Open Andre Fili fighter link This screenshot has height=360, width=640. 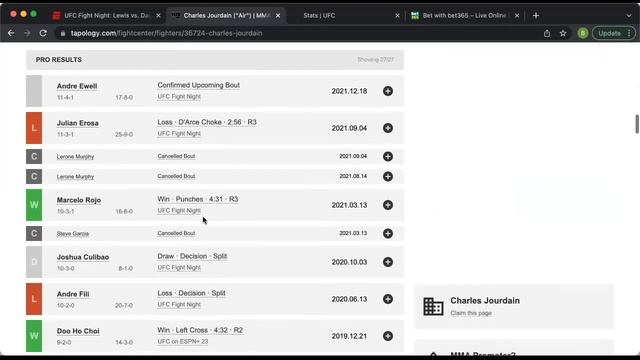(x=73, y=294)
